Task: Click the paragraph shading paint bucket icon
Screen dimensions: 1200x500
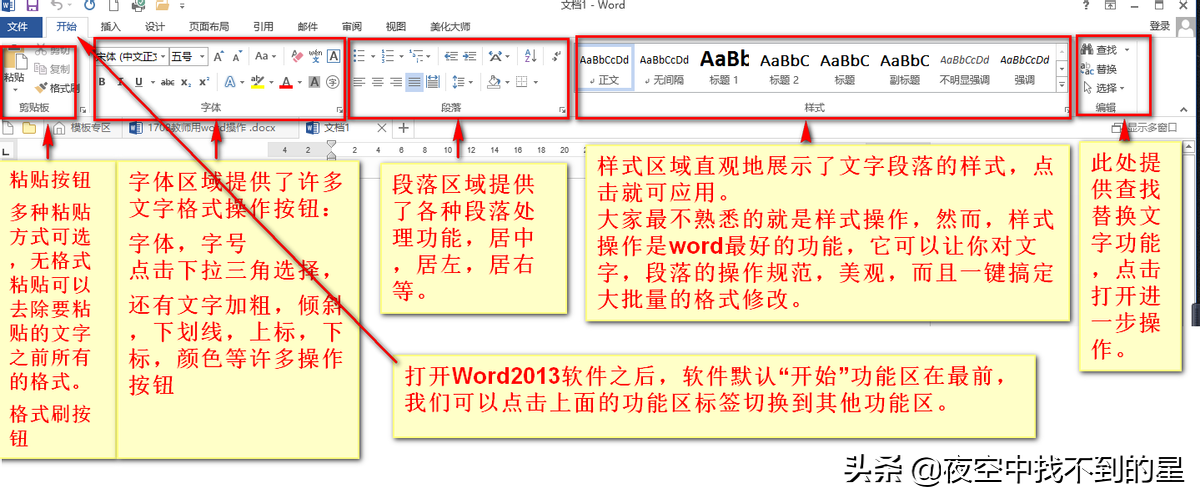Action: 493,82
